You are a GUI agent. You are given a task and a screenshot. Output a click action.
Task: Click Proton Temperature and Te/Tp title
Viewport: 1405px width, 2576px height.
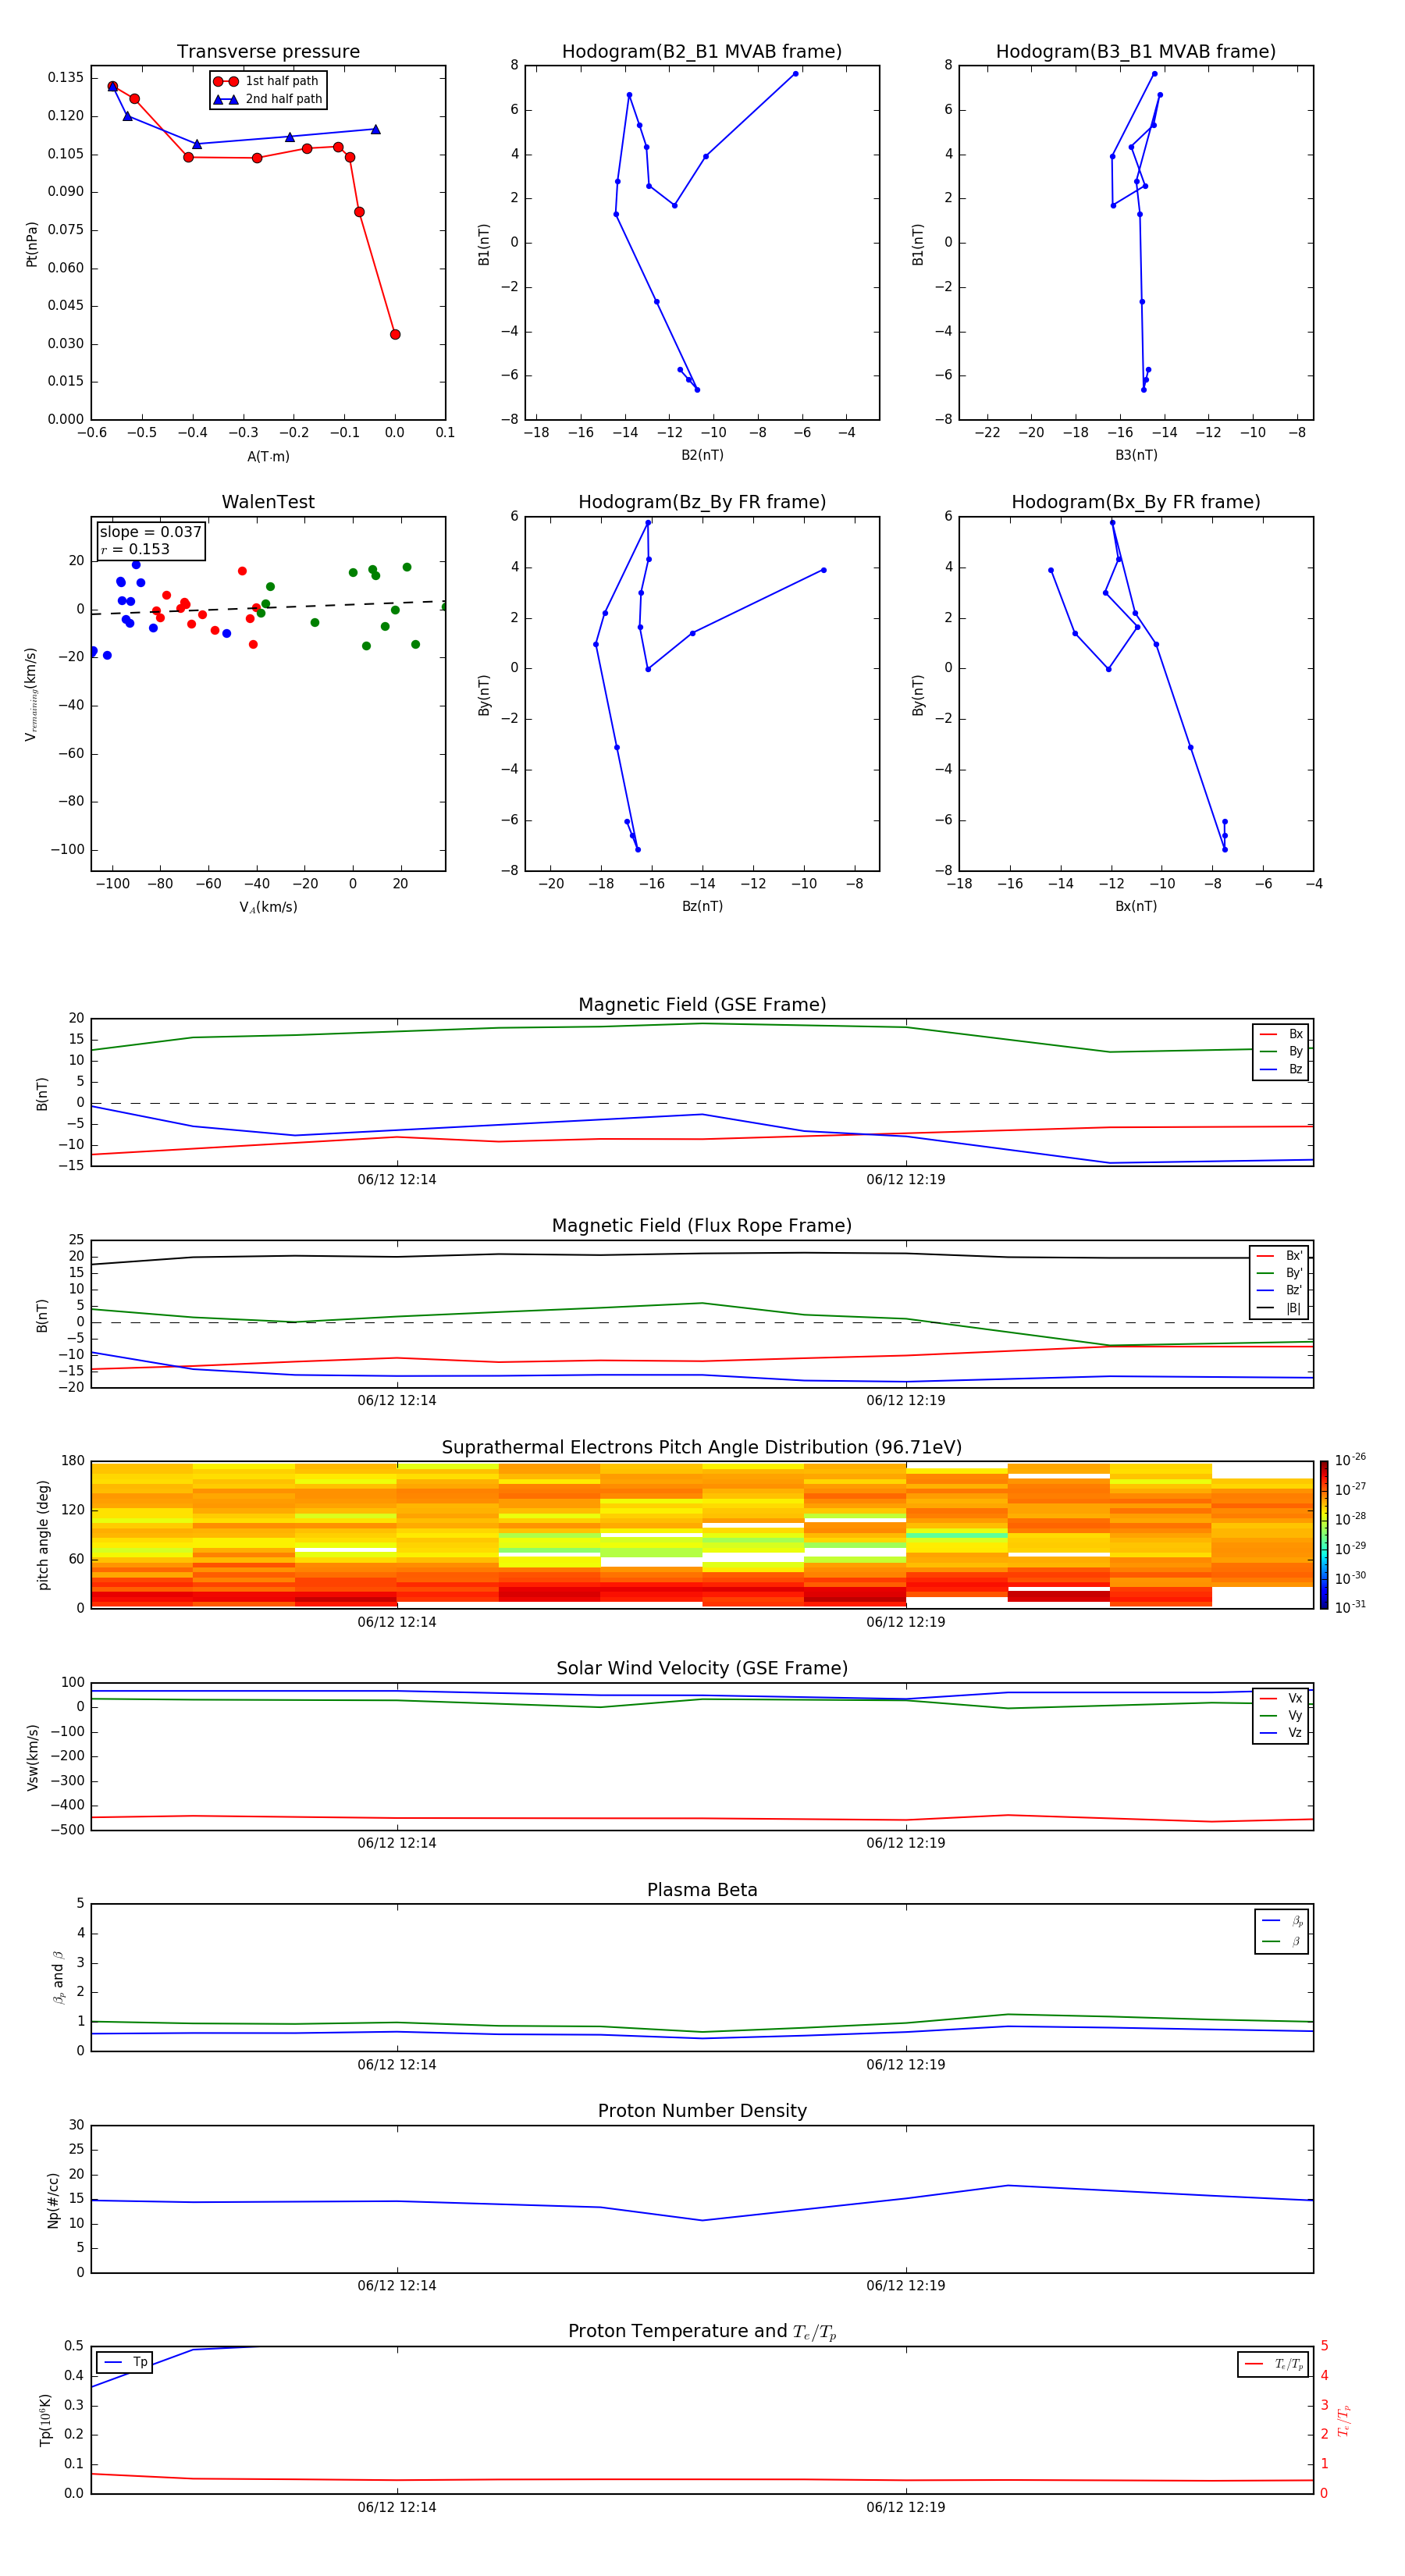coord(702,2331)
